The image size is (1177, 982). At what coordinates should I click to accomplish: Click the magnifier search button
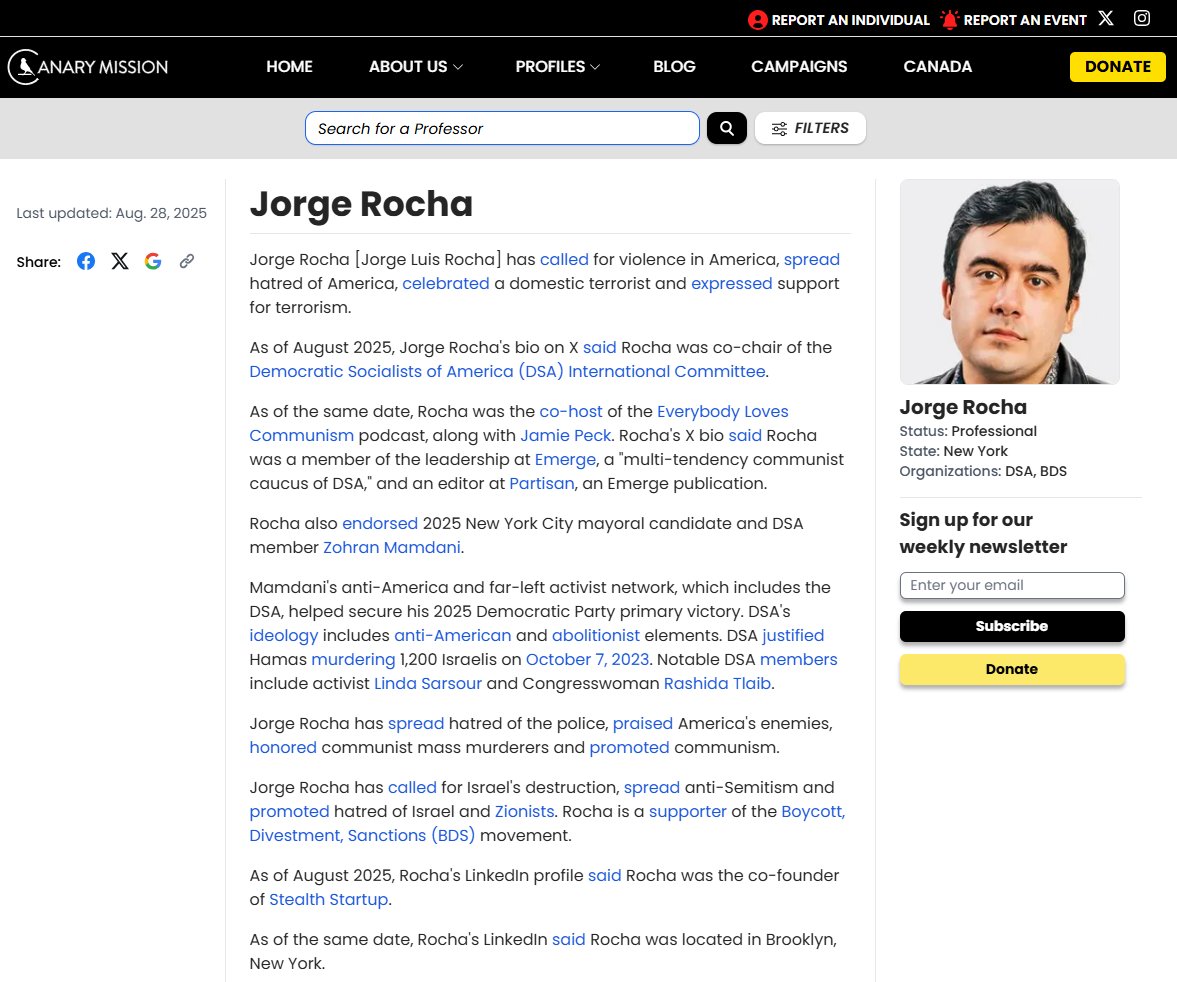point(727,128)
